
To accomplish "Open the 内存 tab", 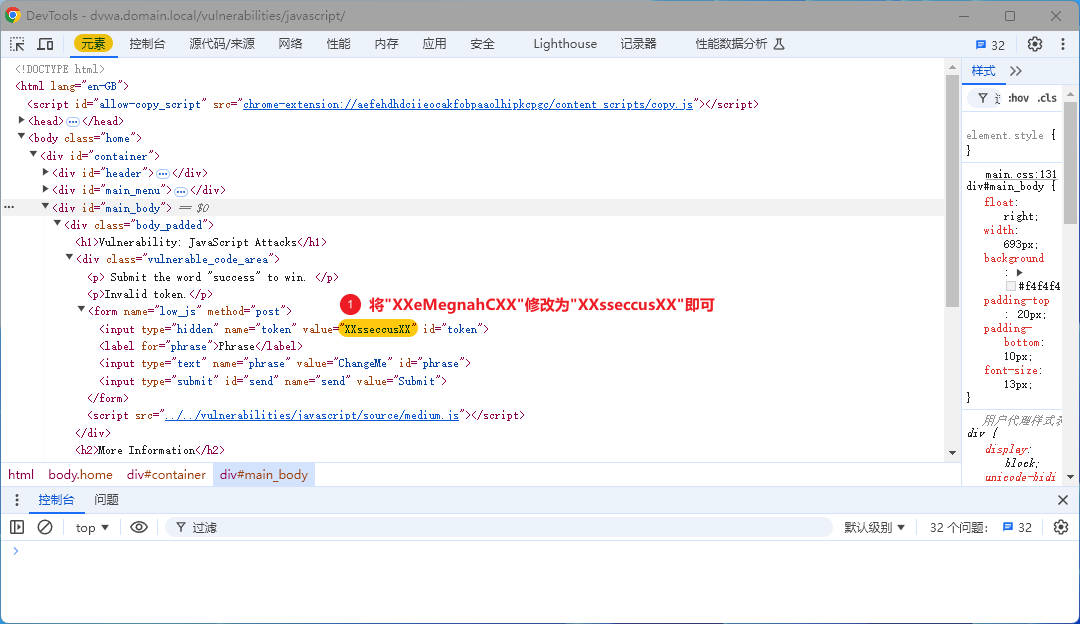I will click(x=386, y=44).
